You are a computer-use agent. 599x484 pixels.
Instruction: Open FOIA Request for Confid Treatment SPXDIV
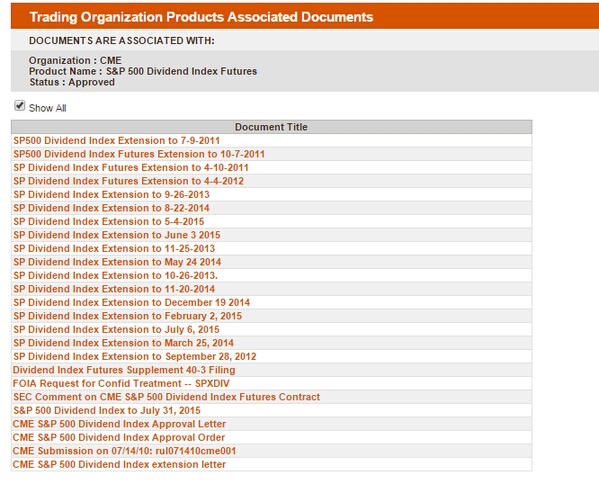tap(121, 384)
